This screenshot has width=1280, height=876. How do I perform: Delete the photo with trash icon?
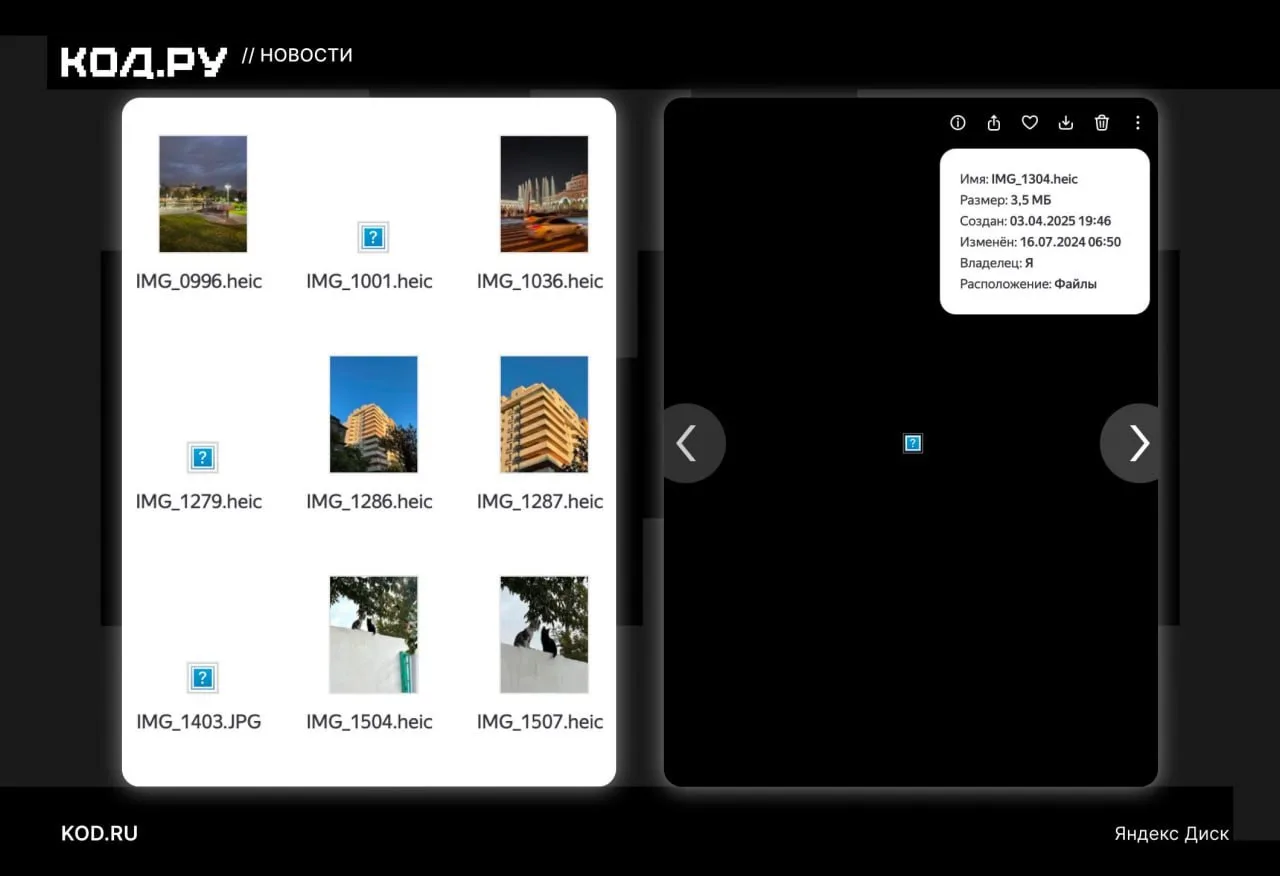(1102, 123)
